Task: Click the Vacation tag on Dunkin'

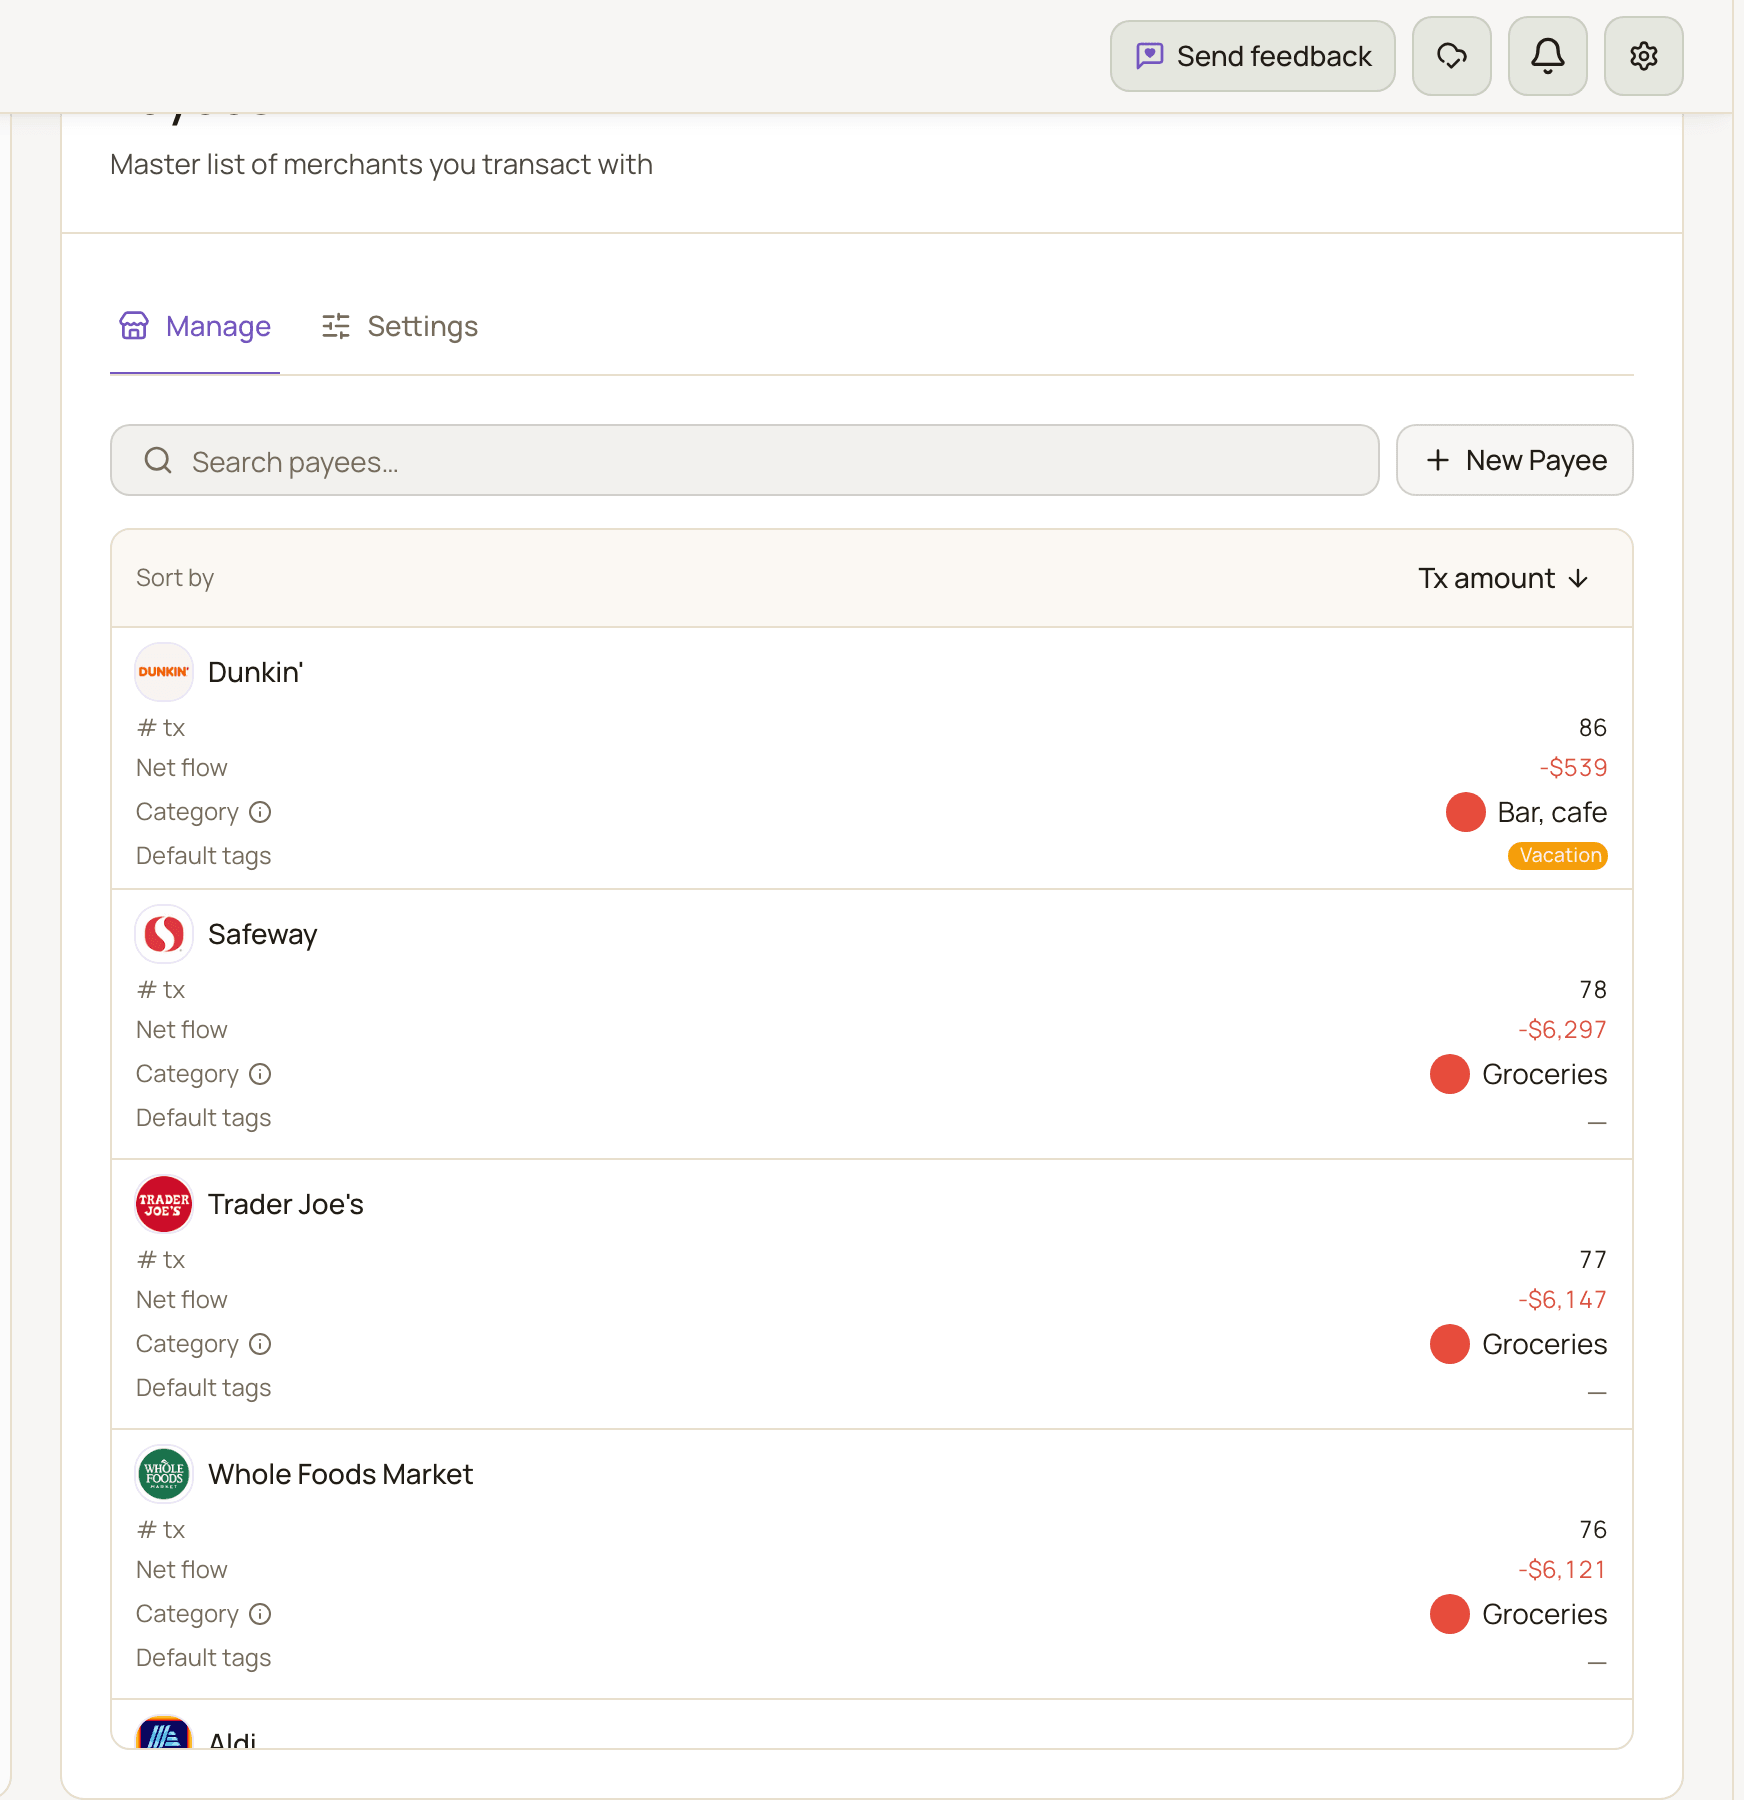Action: pos(1558,856)
